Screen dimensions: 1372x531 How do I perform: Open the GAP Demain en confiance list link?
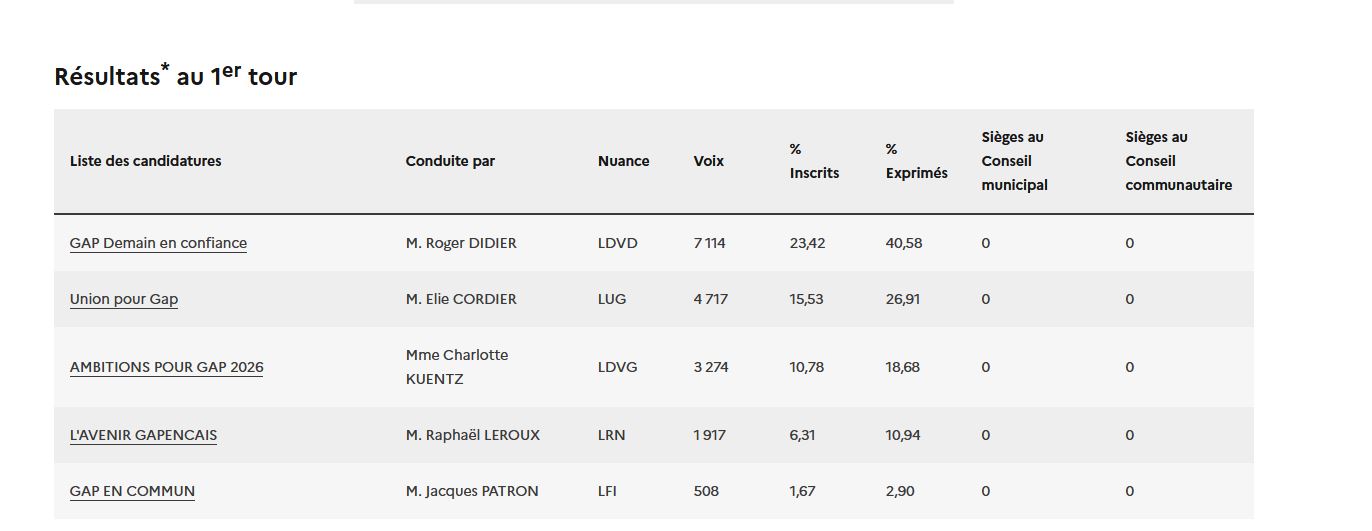click(158, 243)
